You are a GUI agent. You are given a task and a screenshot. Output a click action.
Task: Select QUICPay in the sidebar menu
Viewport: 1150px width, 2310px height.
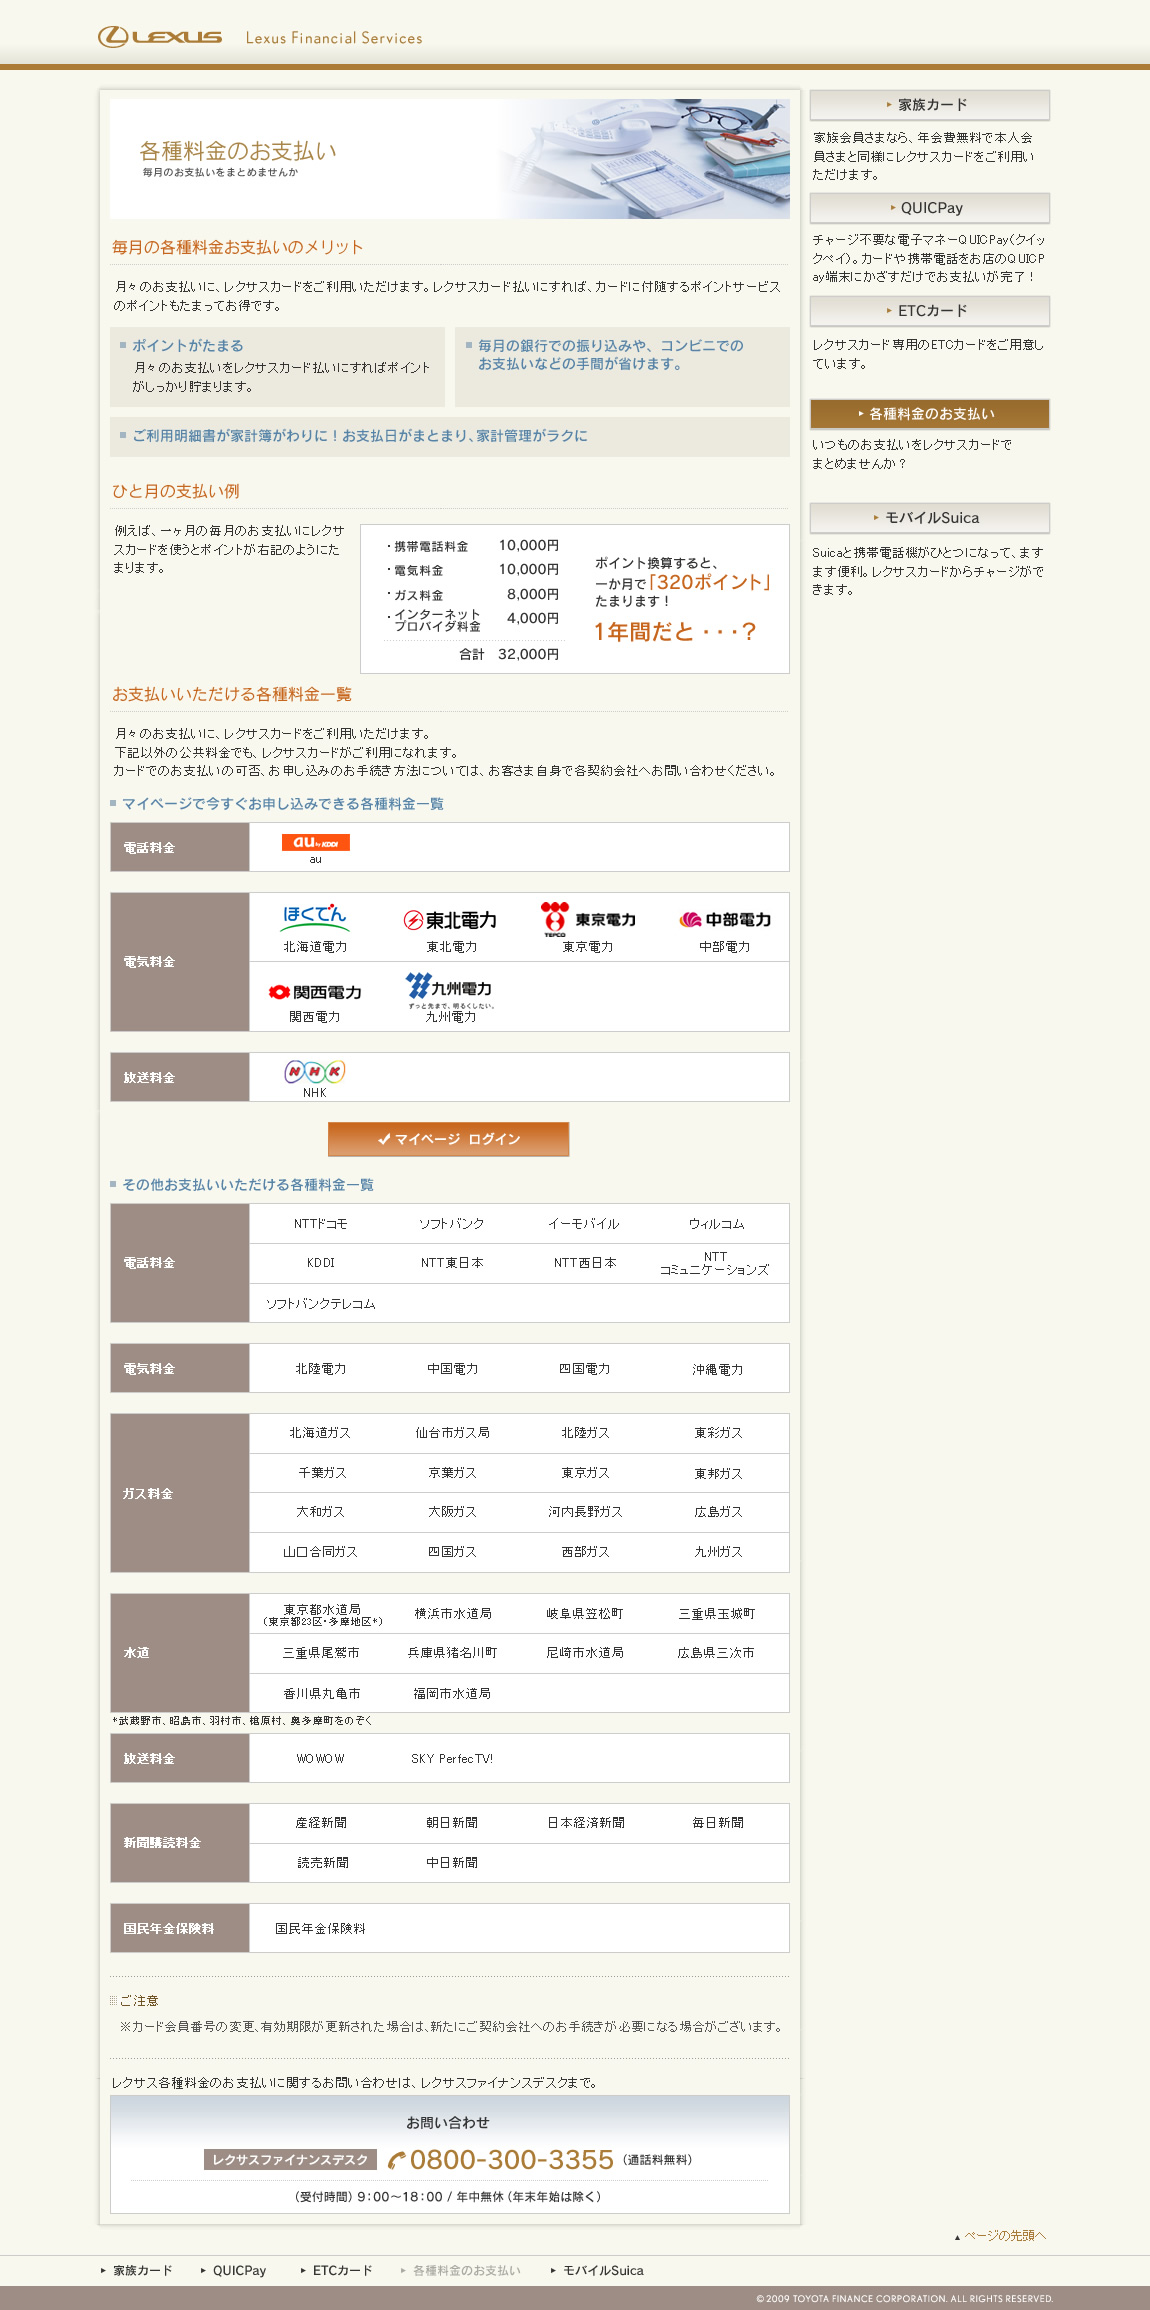coord(929,208)
